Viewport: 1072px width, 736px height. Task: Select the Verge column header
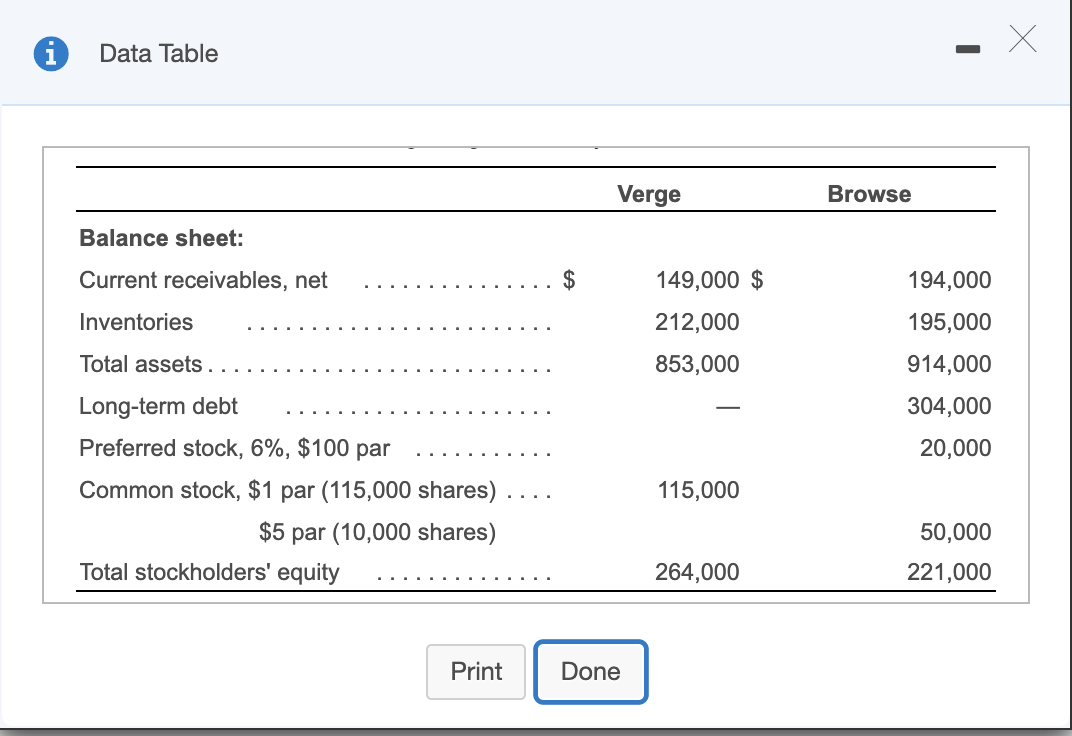[x=649, y=194]
